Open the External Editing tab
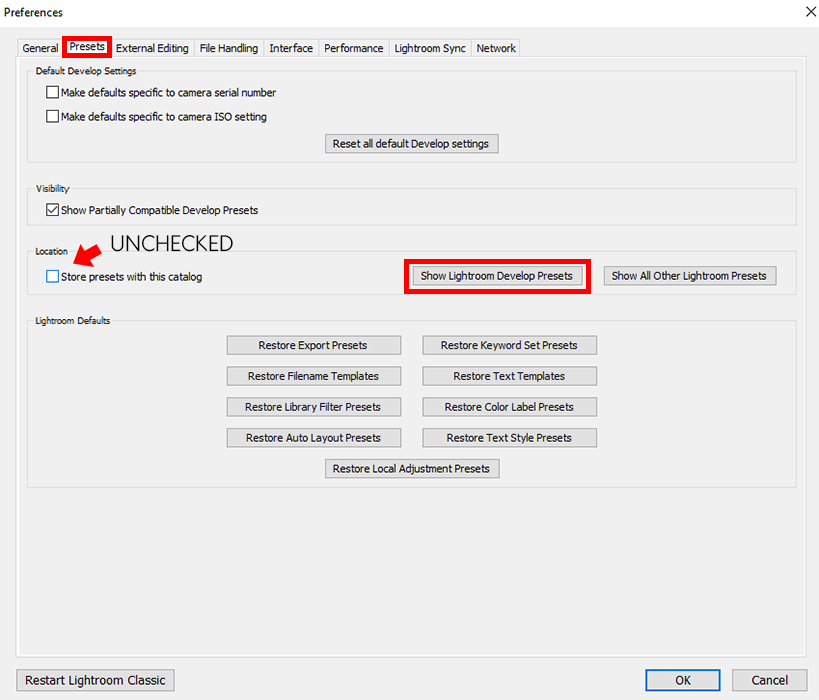The width and height of the screenshot is (819, 700). pos(152,48)
